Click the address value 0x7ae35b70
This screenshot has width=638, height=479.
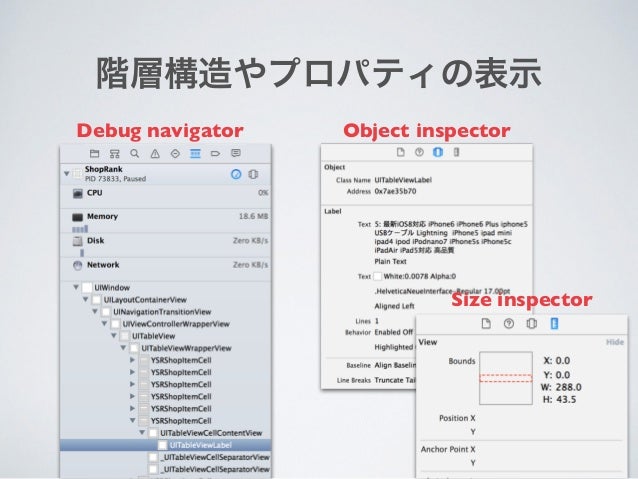tap(395, 191)
